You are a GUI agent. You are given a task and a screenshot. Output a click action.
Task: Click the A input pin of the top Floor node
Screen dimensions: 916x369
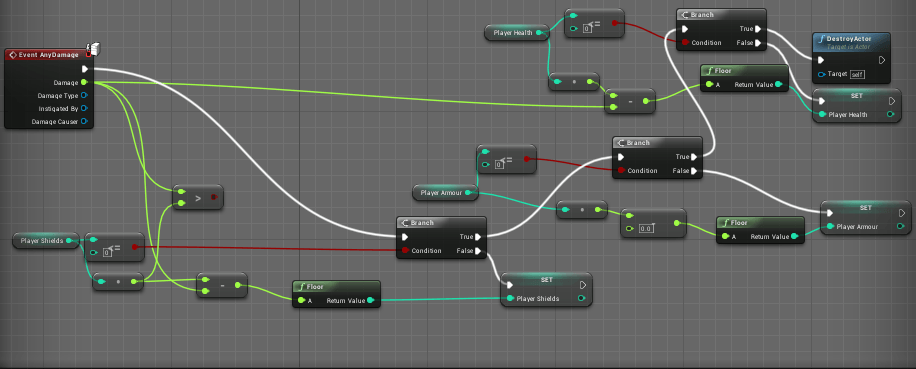click(x=709, y=85)
